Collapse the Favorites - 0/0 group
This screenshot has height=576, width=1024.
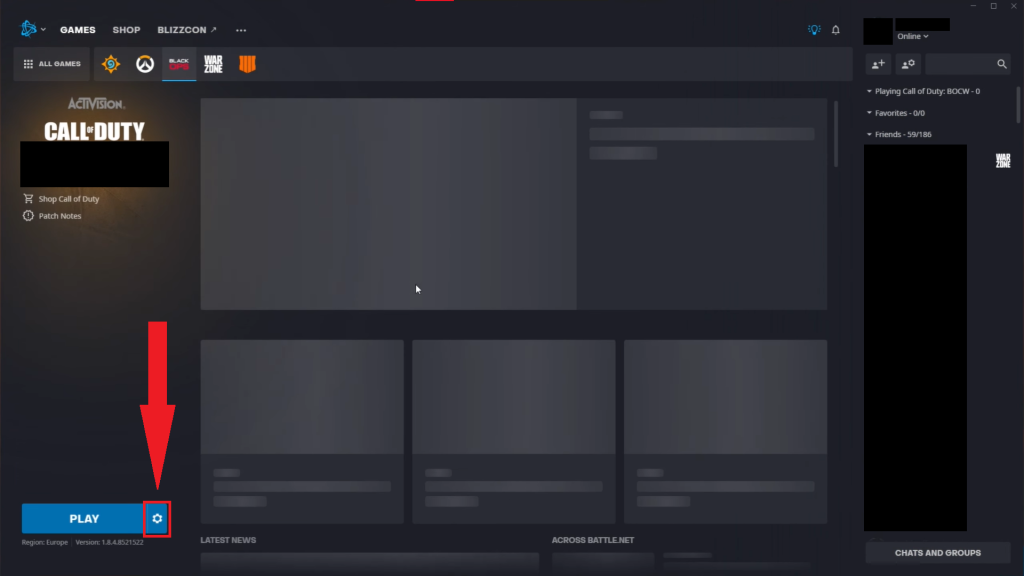click(896, 113)
